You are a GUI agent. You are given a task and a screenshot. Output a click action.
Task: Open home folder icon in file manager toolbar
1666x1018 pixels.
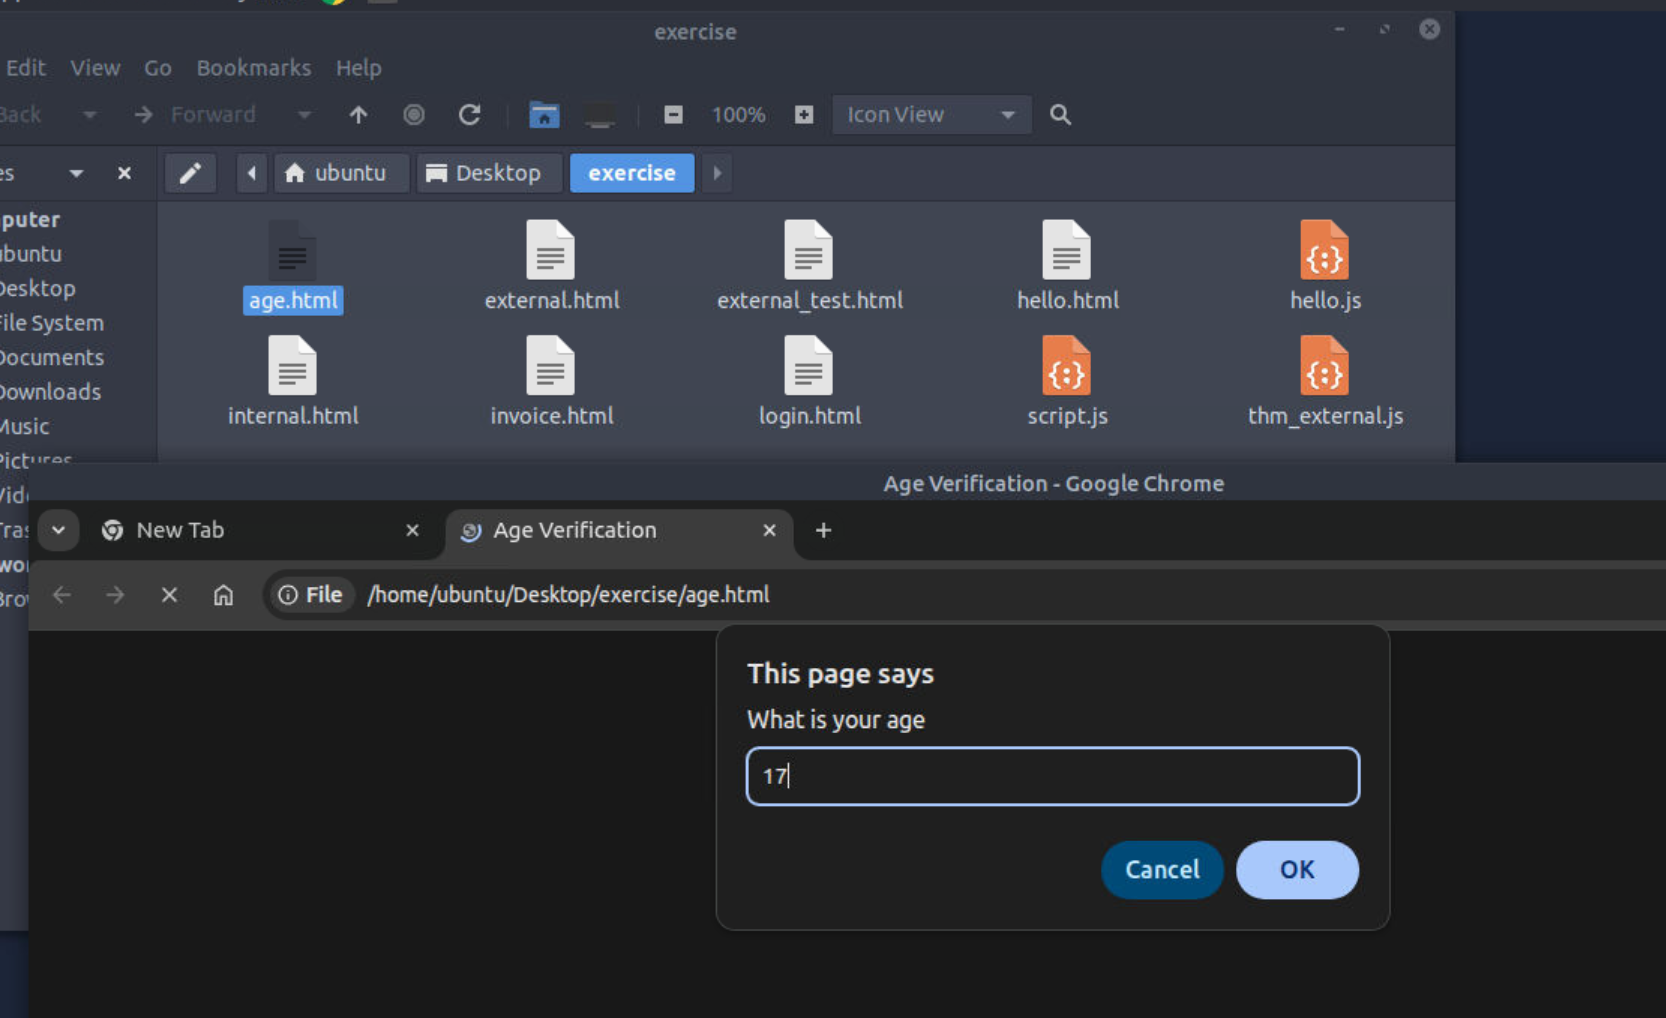tap(544, 115)
